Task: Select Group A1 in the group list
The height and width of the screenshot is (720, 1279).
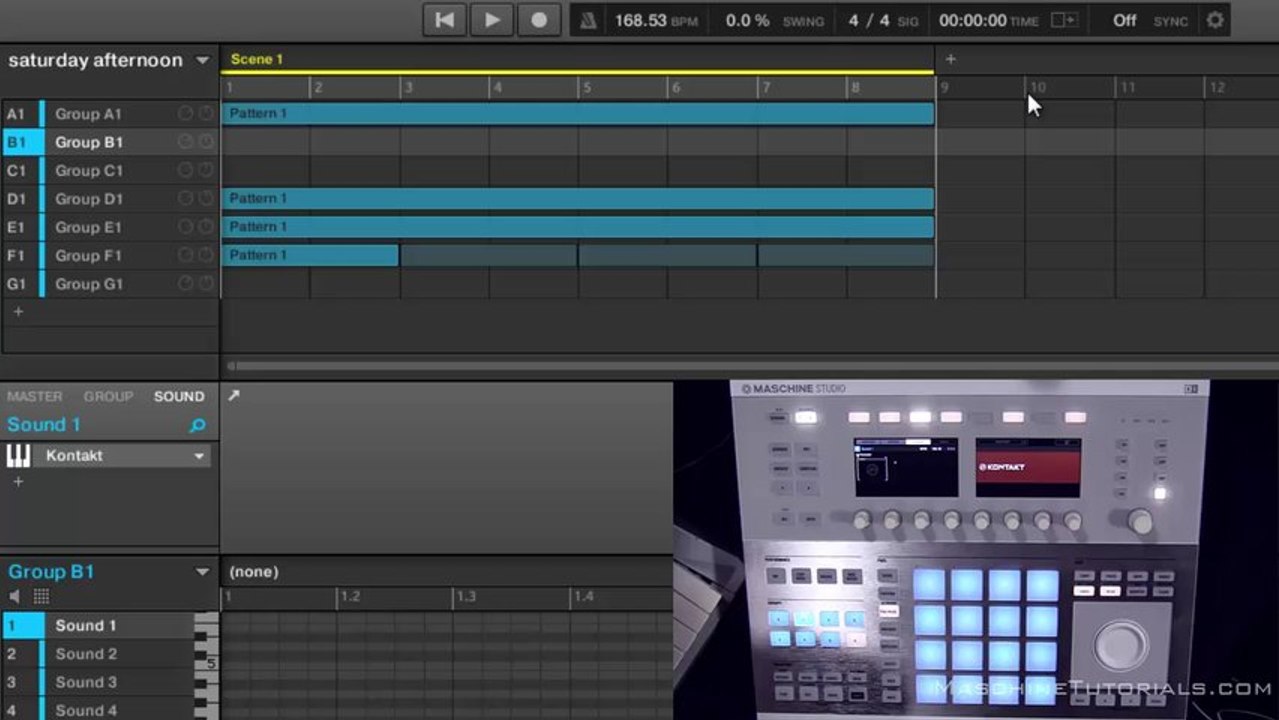Action: point(88,114)
